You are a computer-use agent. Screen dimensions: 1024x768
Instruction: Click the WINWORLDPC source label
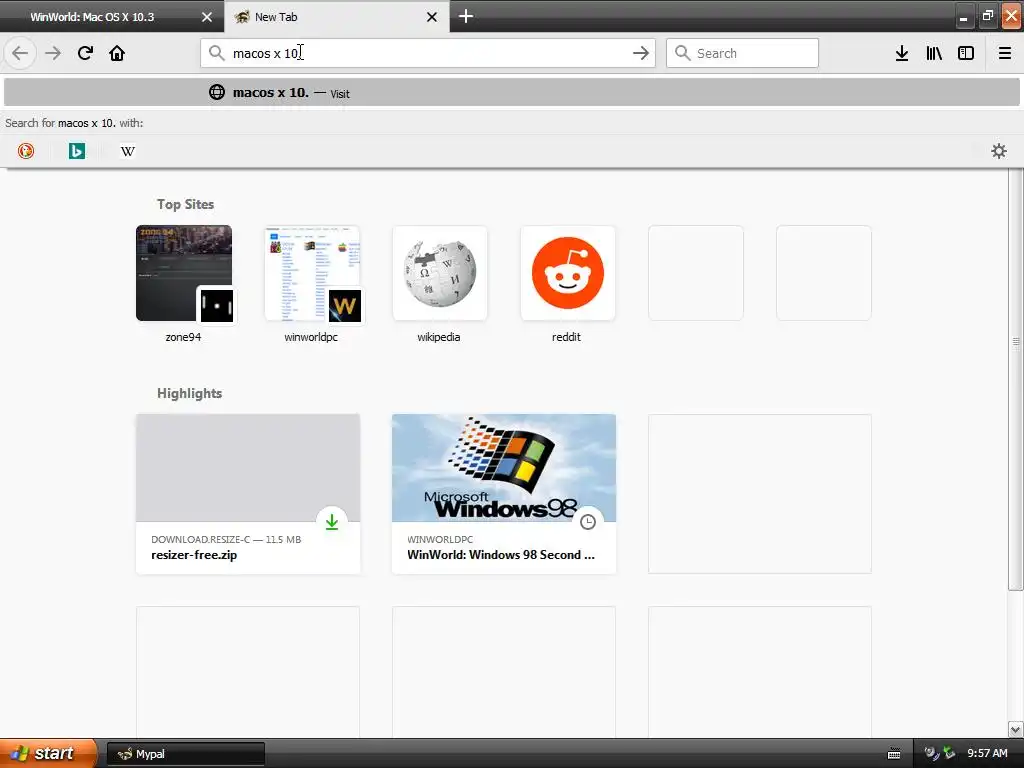440,539
